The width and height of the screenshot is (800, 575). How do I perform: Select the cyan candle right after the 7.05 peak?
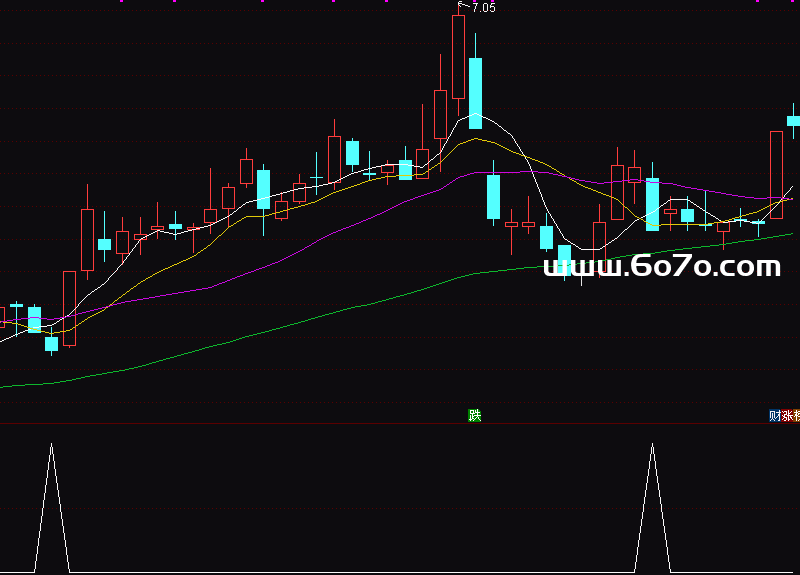(475, 93)
